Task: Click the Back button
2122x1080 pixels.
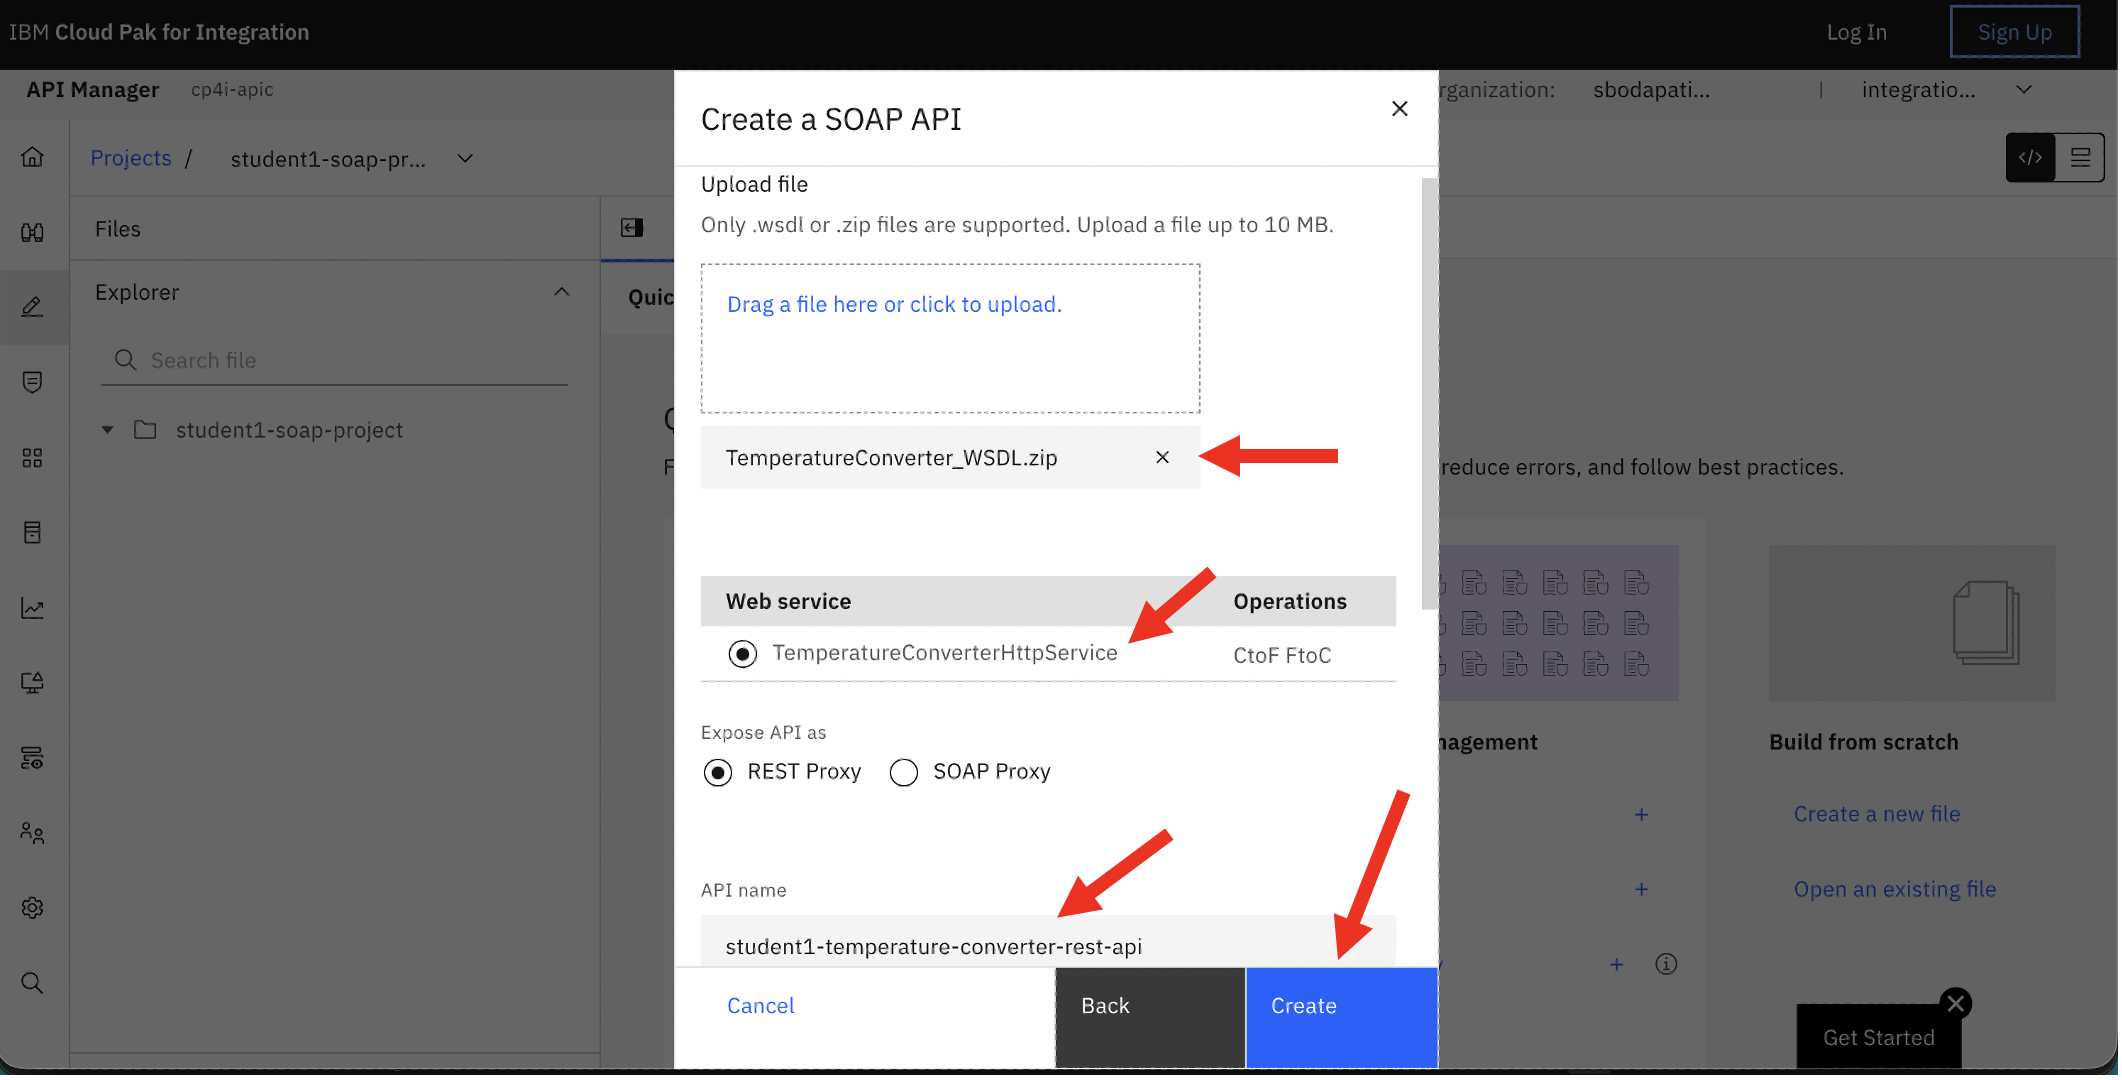Action: [1152, 1020]
